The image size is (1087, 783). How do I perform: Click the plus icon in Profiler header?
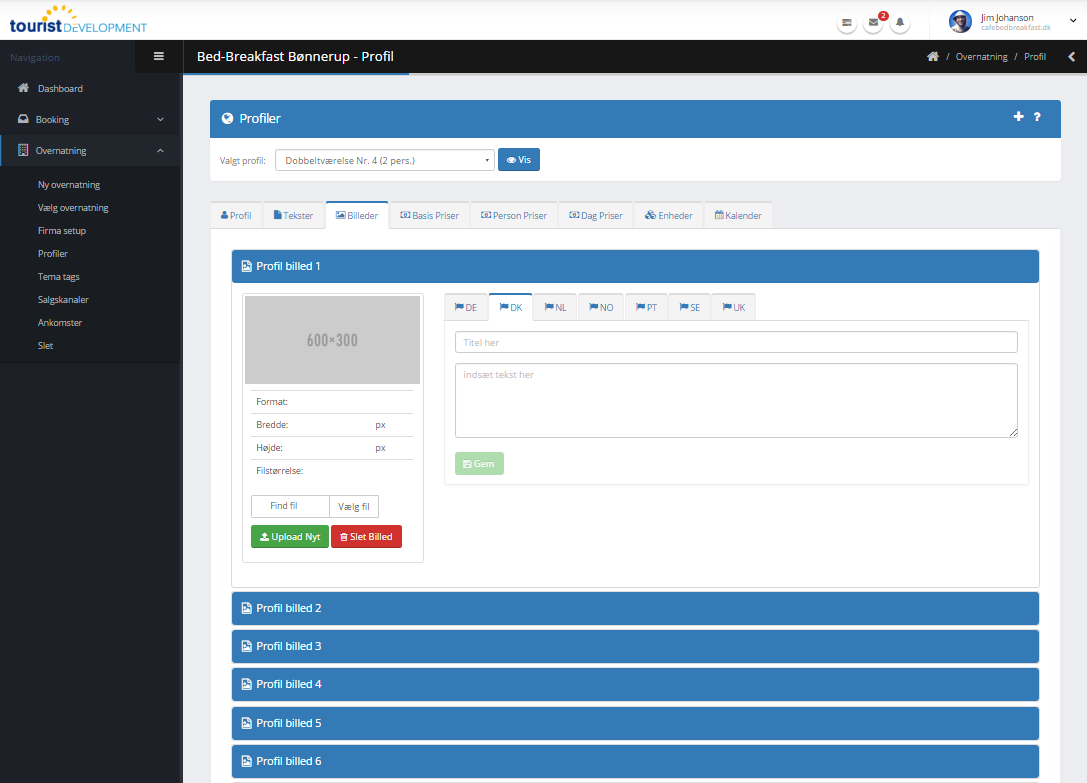click(x=1018, y=117)
